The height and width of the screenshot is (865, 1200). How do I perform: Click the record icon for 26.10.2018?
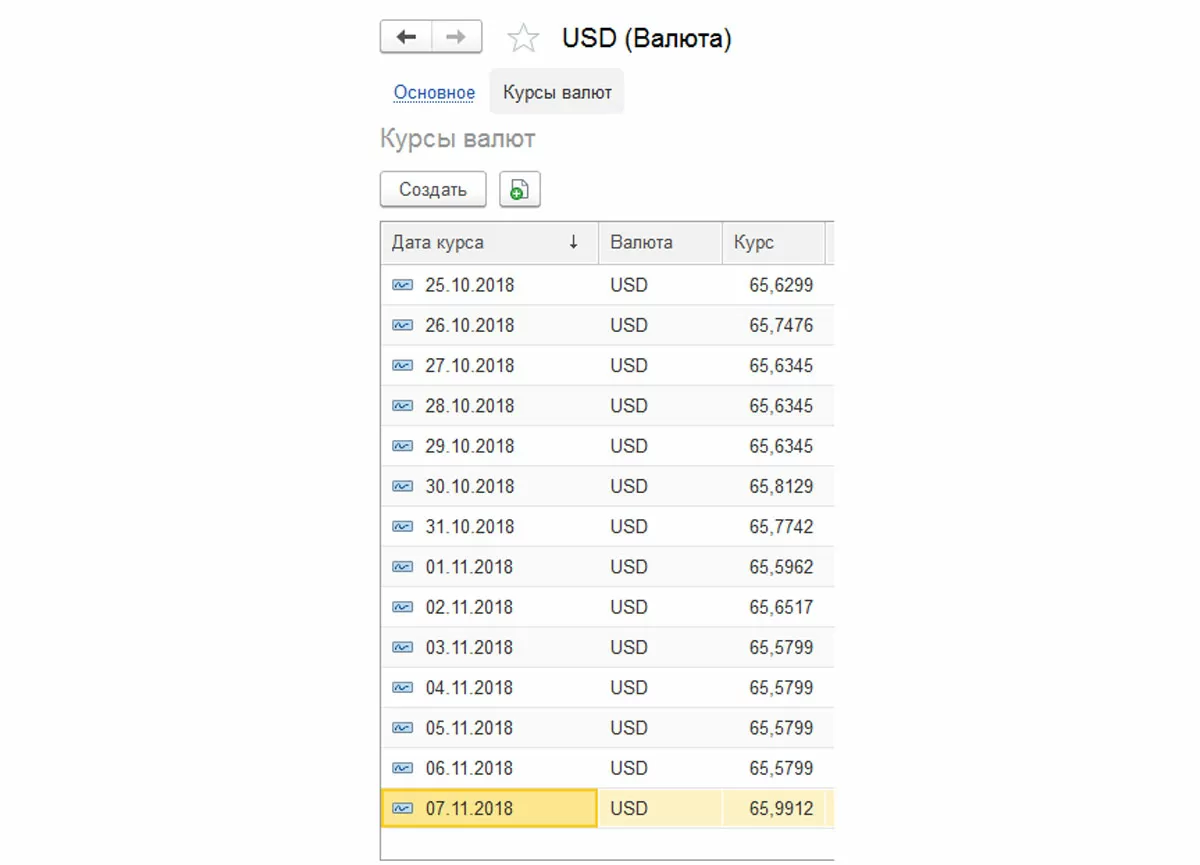[x=402, y=325]
